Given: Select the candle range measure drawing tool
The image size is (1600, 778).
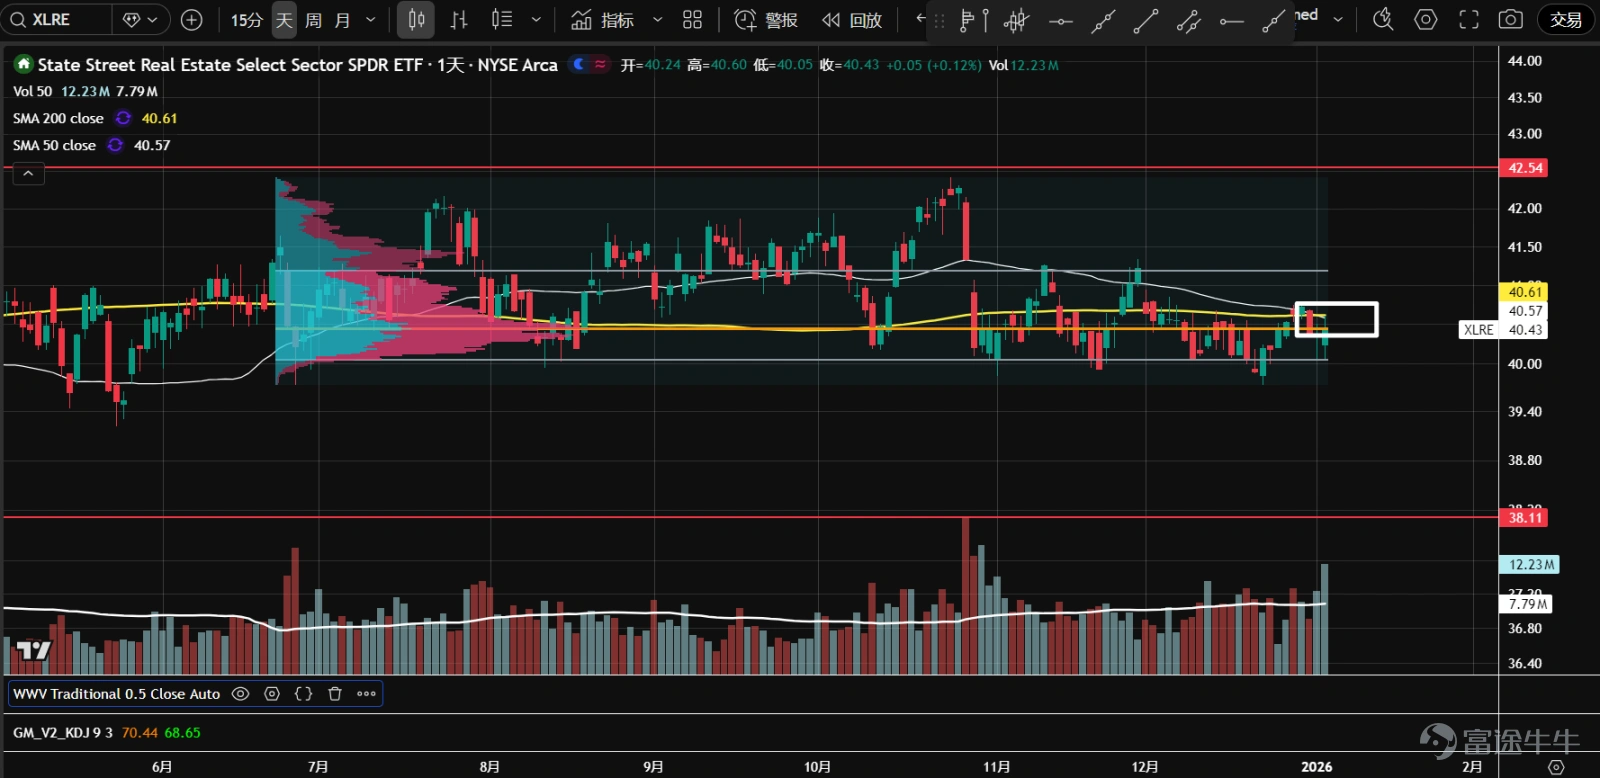Looking at the screenshot, I should (1016, 20).
